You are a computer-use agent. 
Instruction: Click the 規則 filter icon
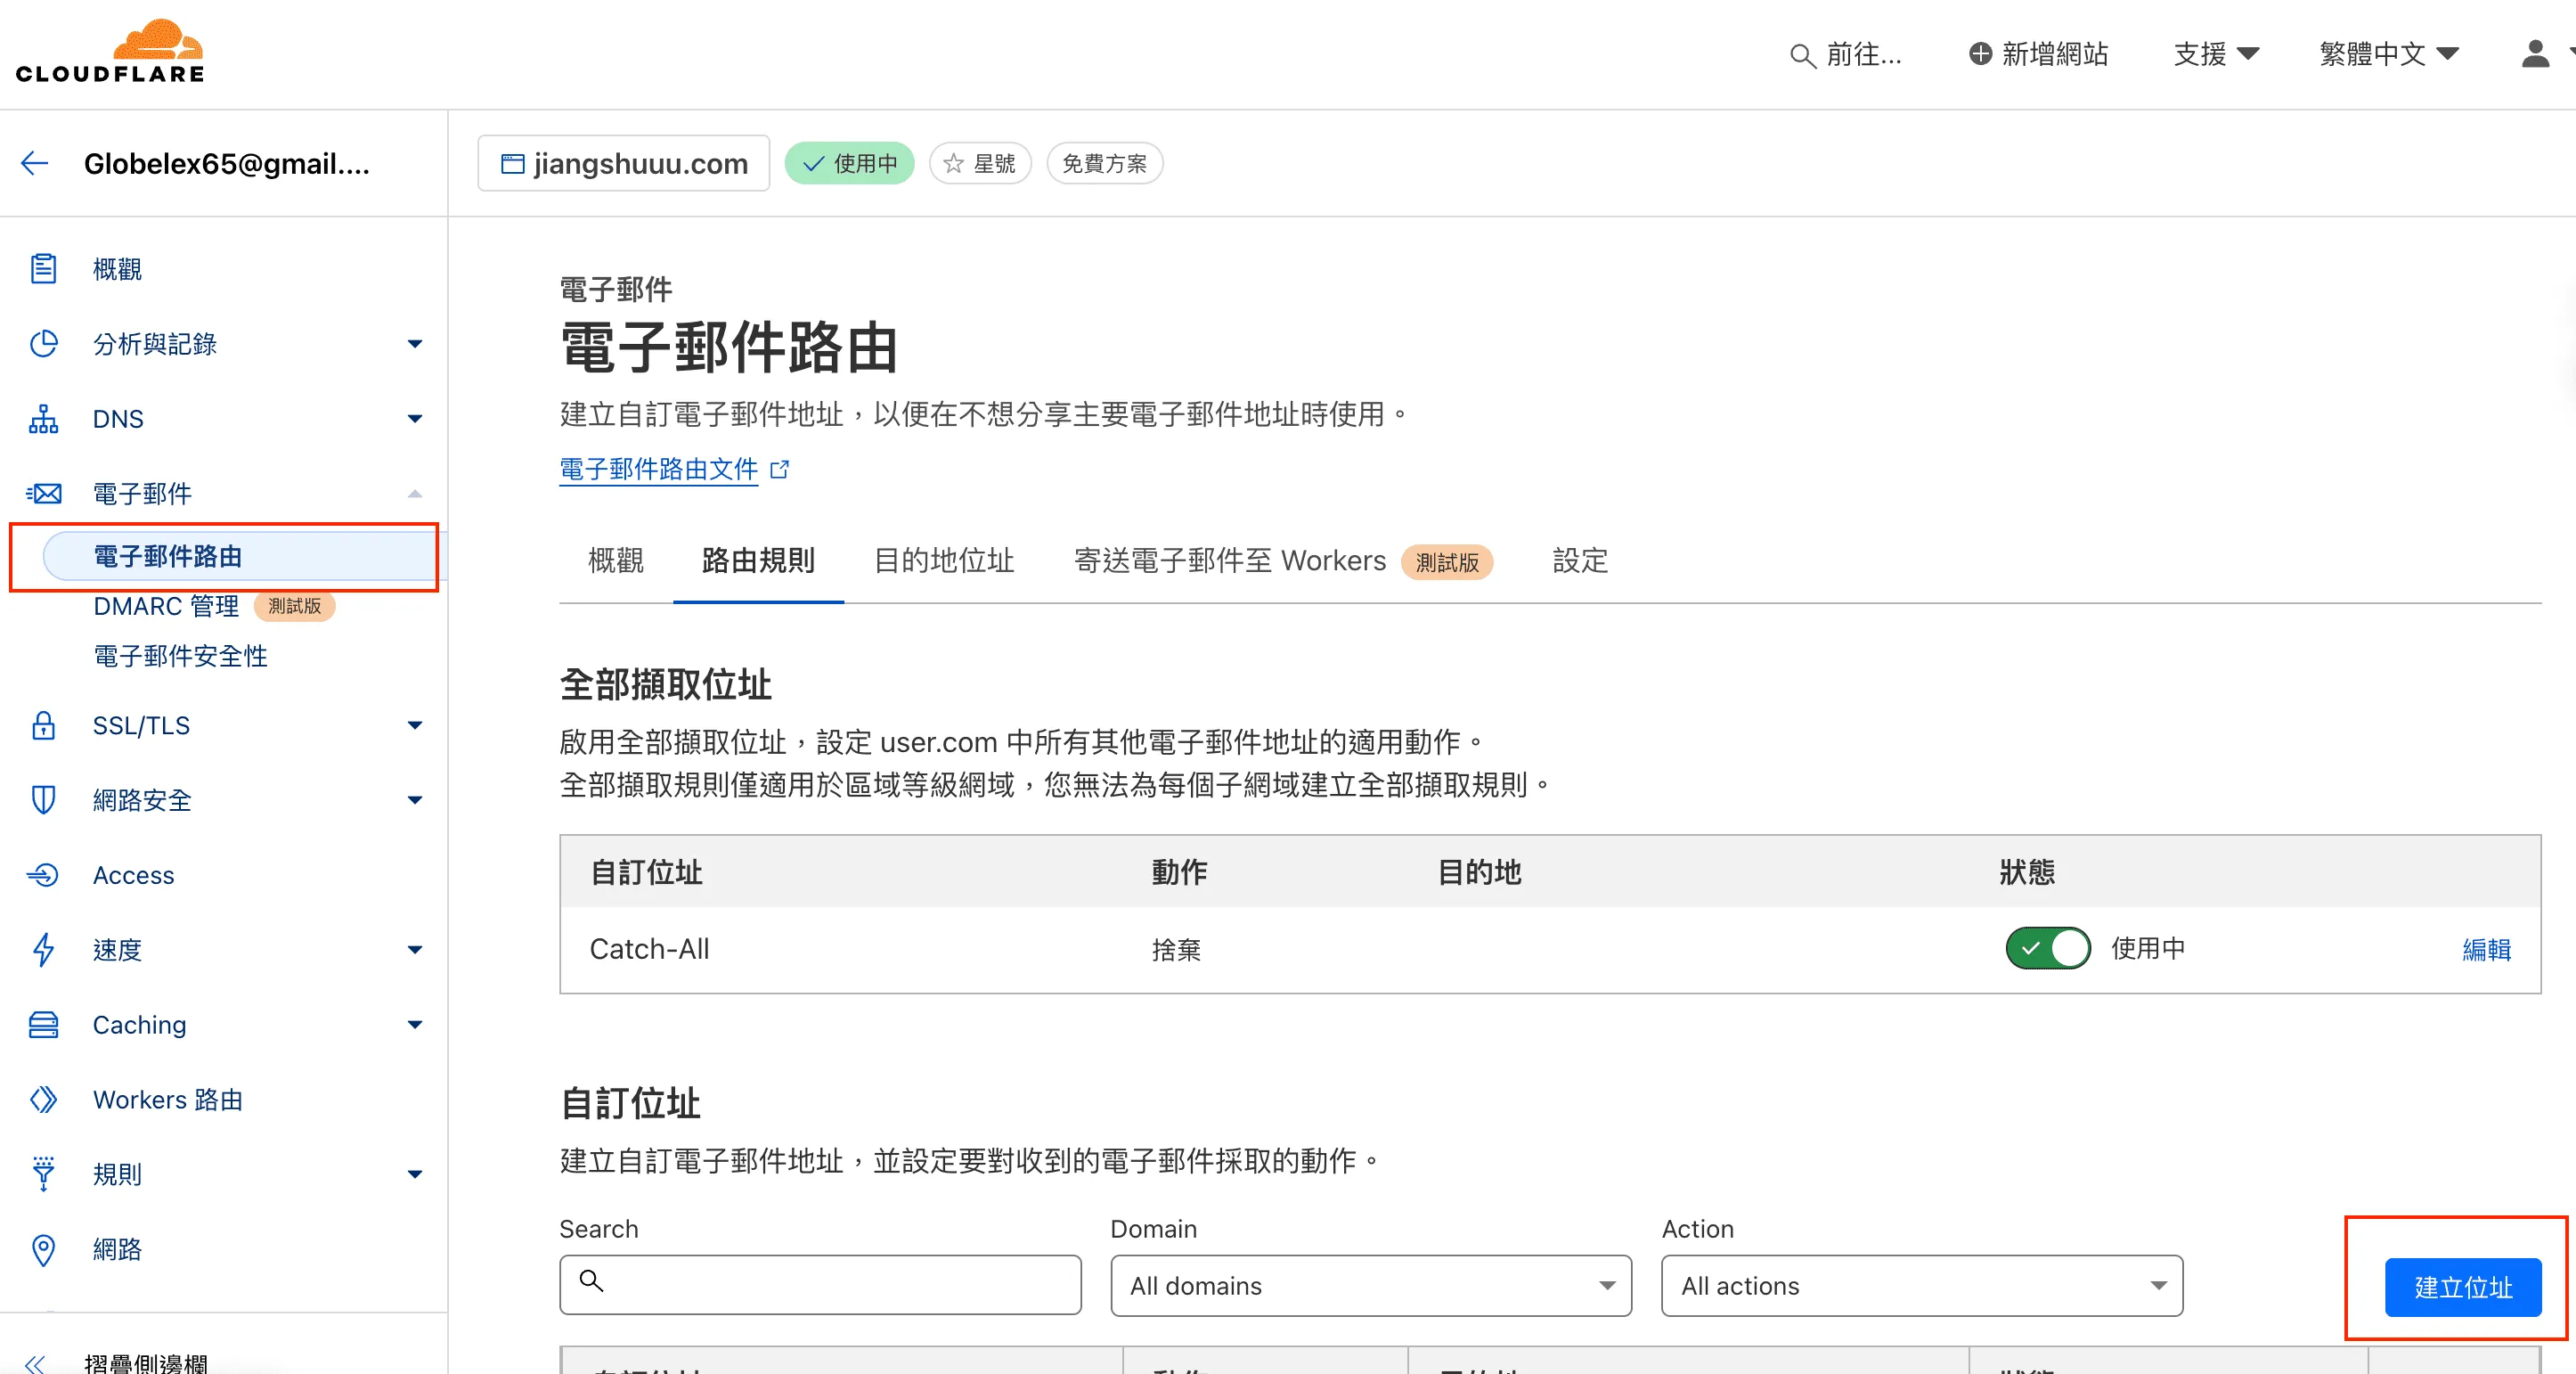tap(43, 1174)
